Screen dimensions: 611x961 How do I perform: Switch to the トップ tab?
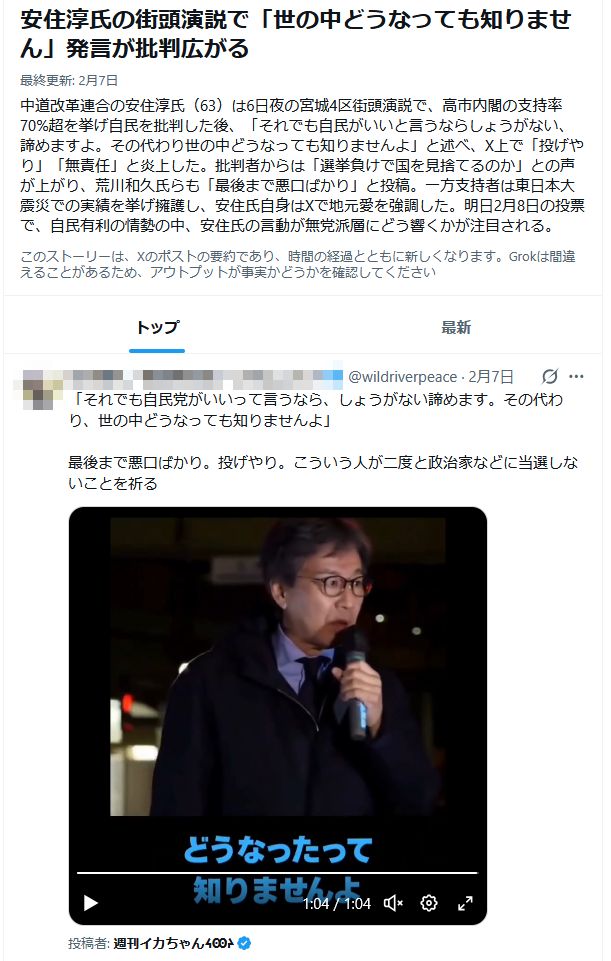pyautogui.click(x=157, y=327)
